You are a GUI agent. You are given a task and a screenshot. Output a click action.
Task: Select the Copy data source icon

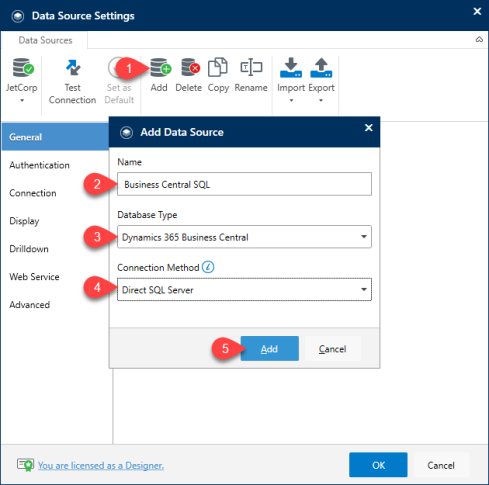218,68
